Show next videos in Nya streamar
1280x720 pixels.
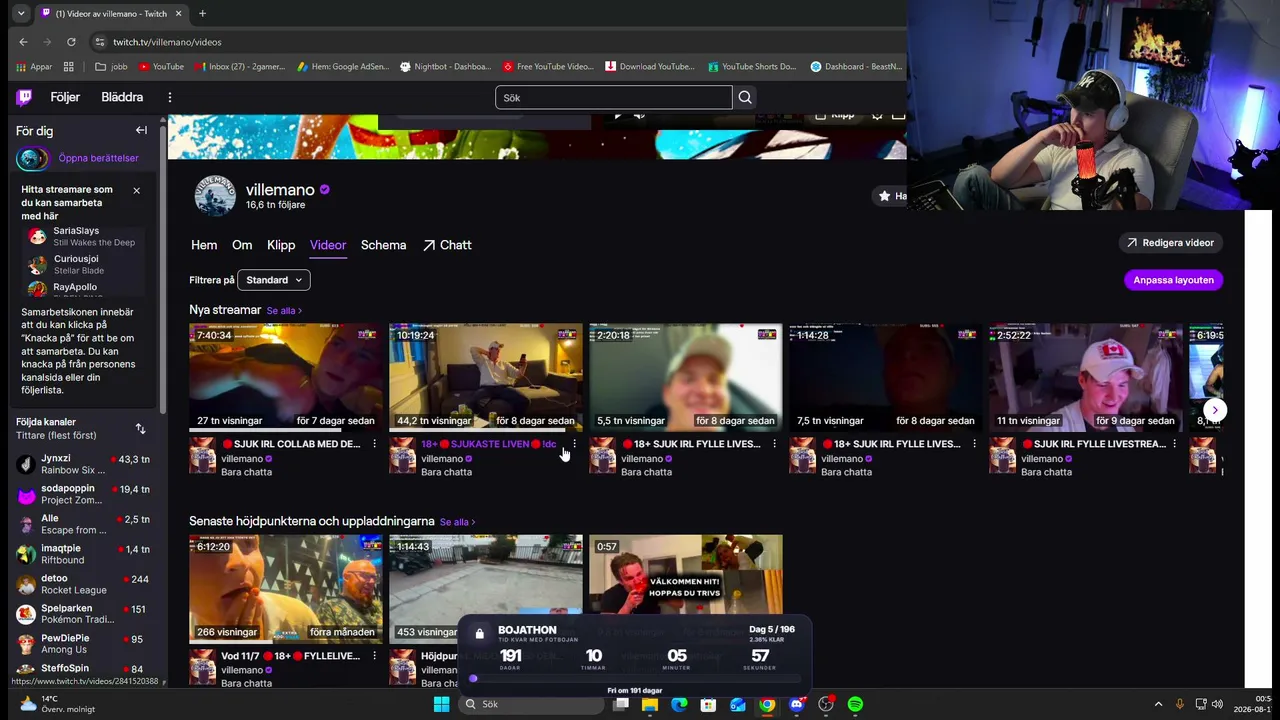[1214, 410]
